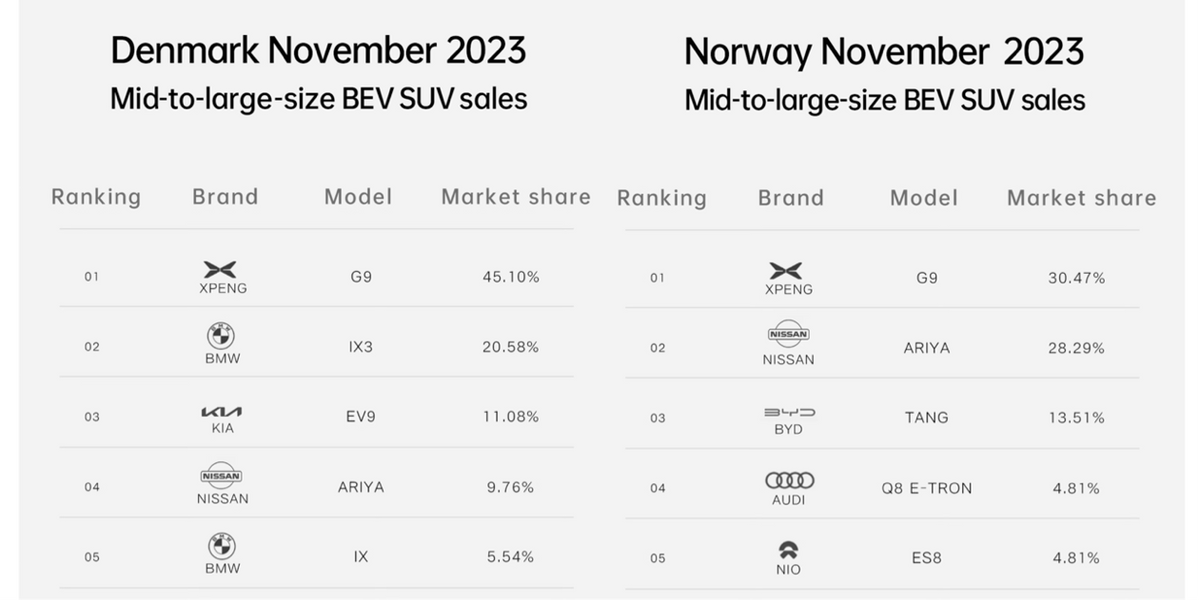Click the Norway table's Brand header
Image resolution: width=1200 pixels, height=600 pixels.
point(790,198)
